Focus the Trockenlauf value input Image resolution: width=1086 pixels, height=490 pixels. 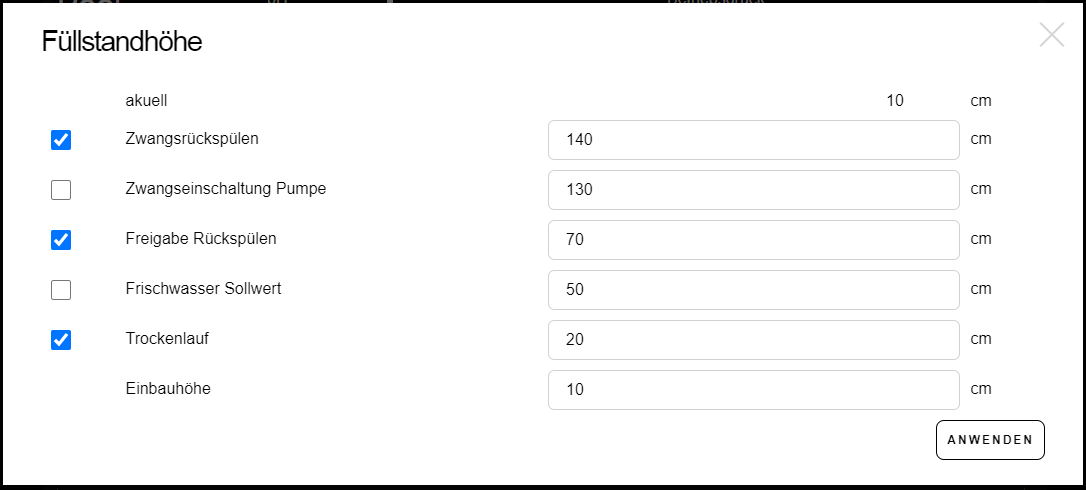pyautogui.click(x=753, y=340)
